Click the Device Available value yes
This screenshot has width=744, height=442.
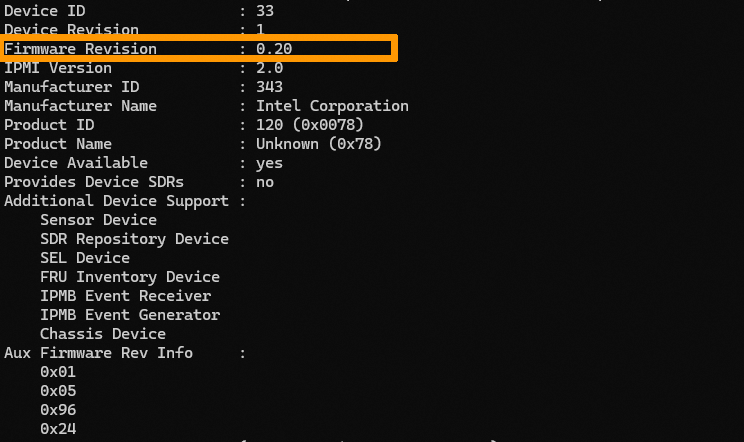269,163
